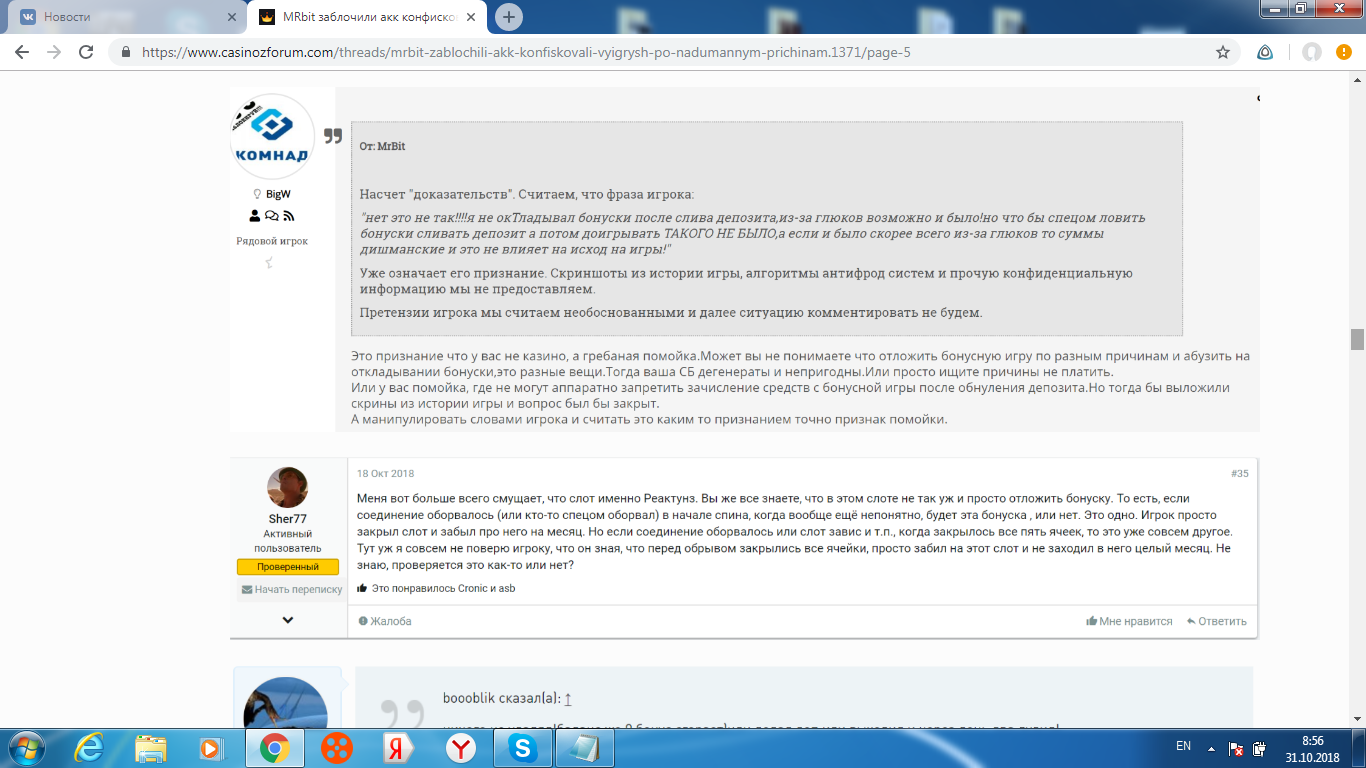Open Cronic in the likes line
This screenshot has width=1366, height=768.
tap(474, 589)
